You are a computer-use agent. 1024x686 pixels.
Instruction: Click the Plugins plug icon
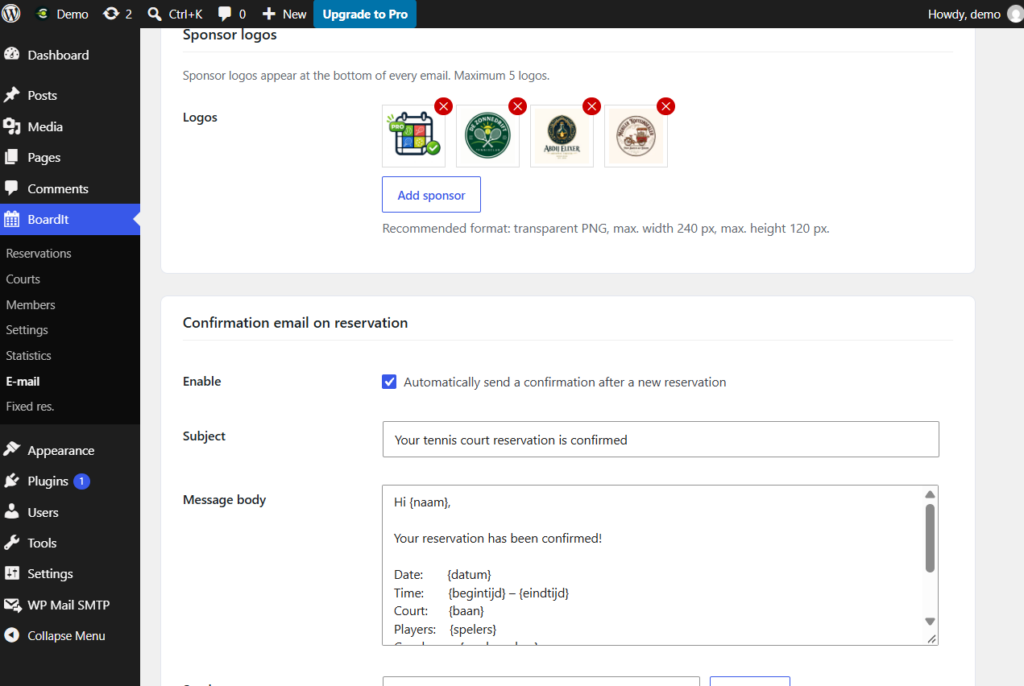[x=12, y=481]
